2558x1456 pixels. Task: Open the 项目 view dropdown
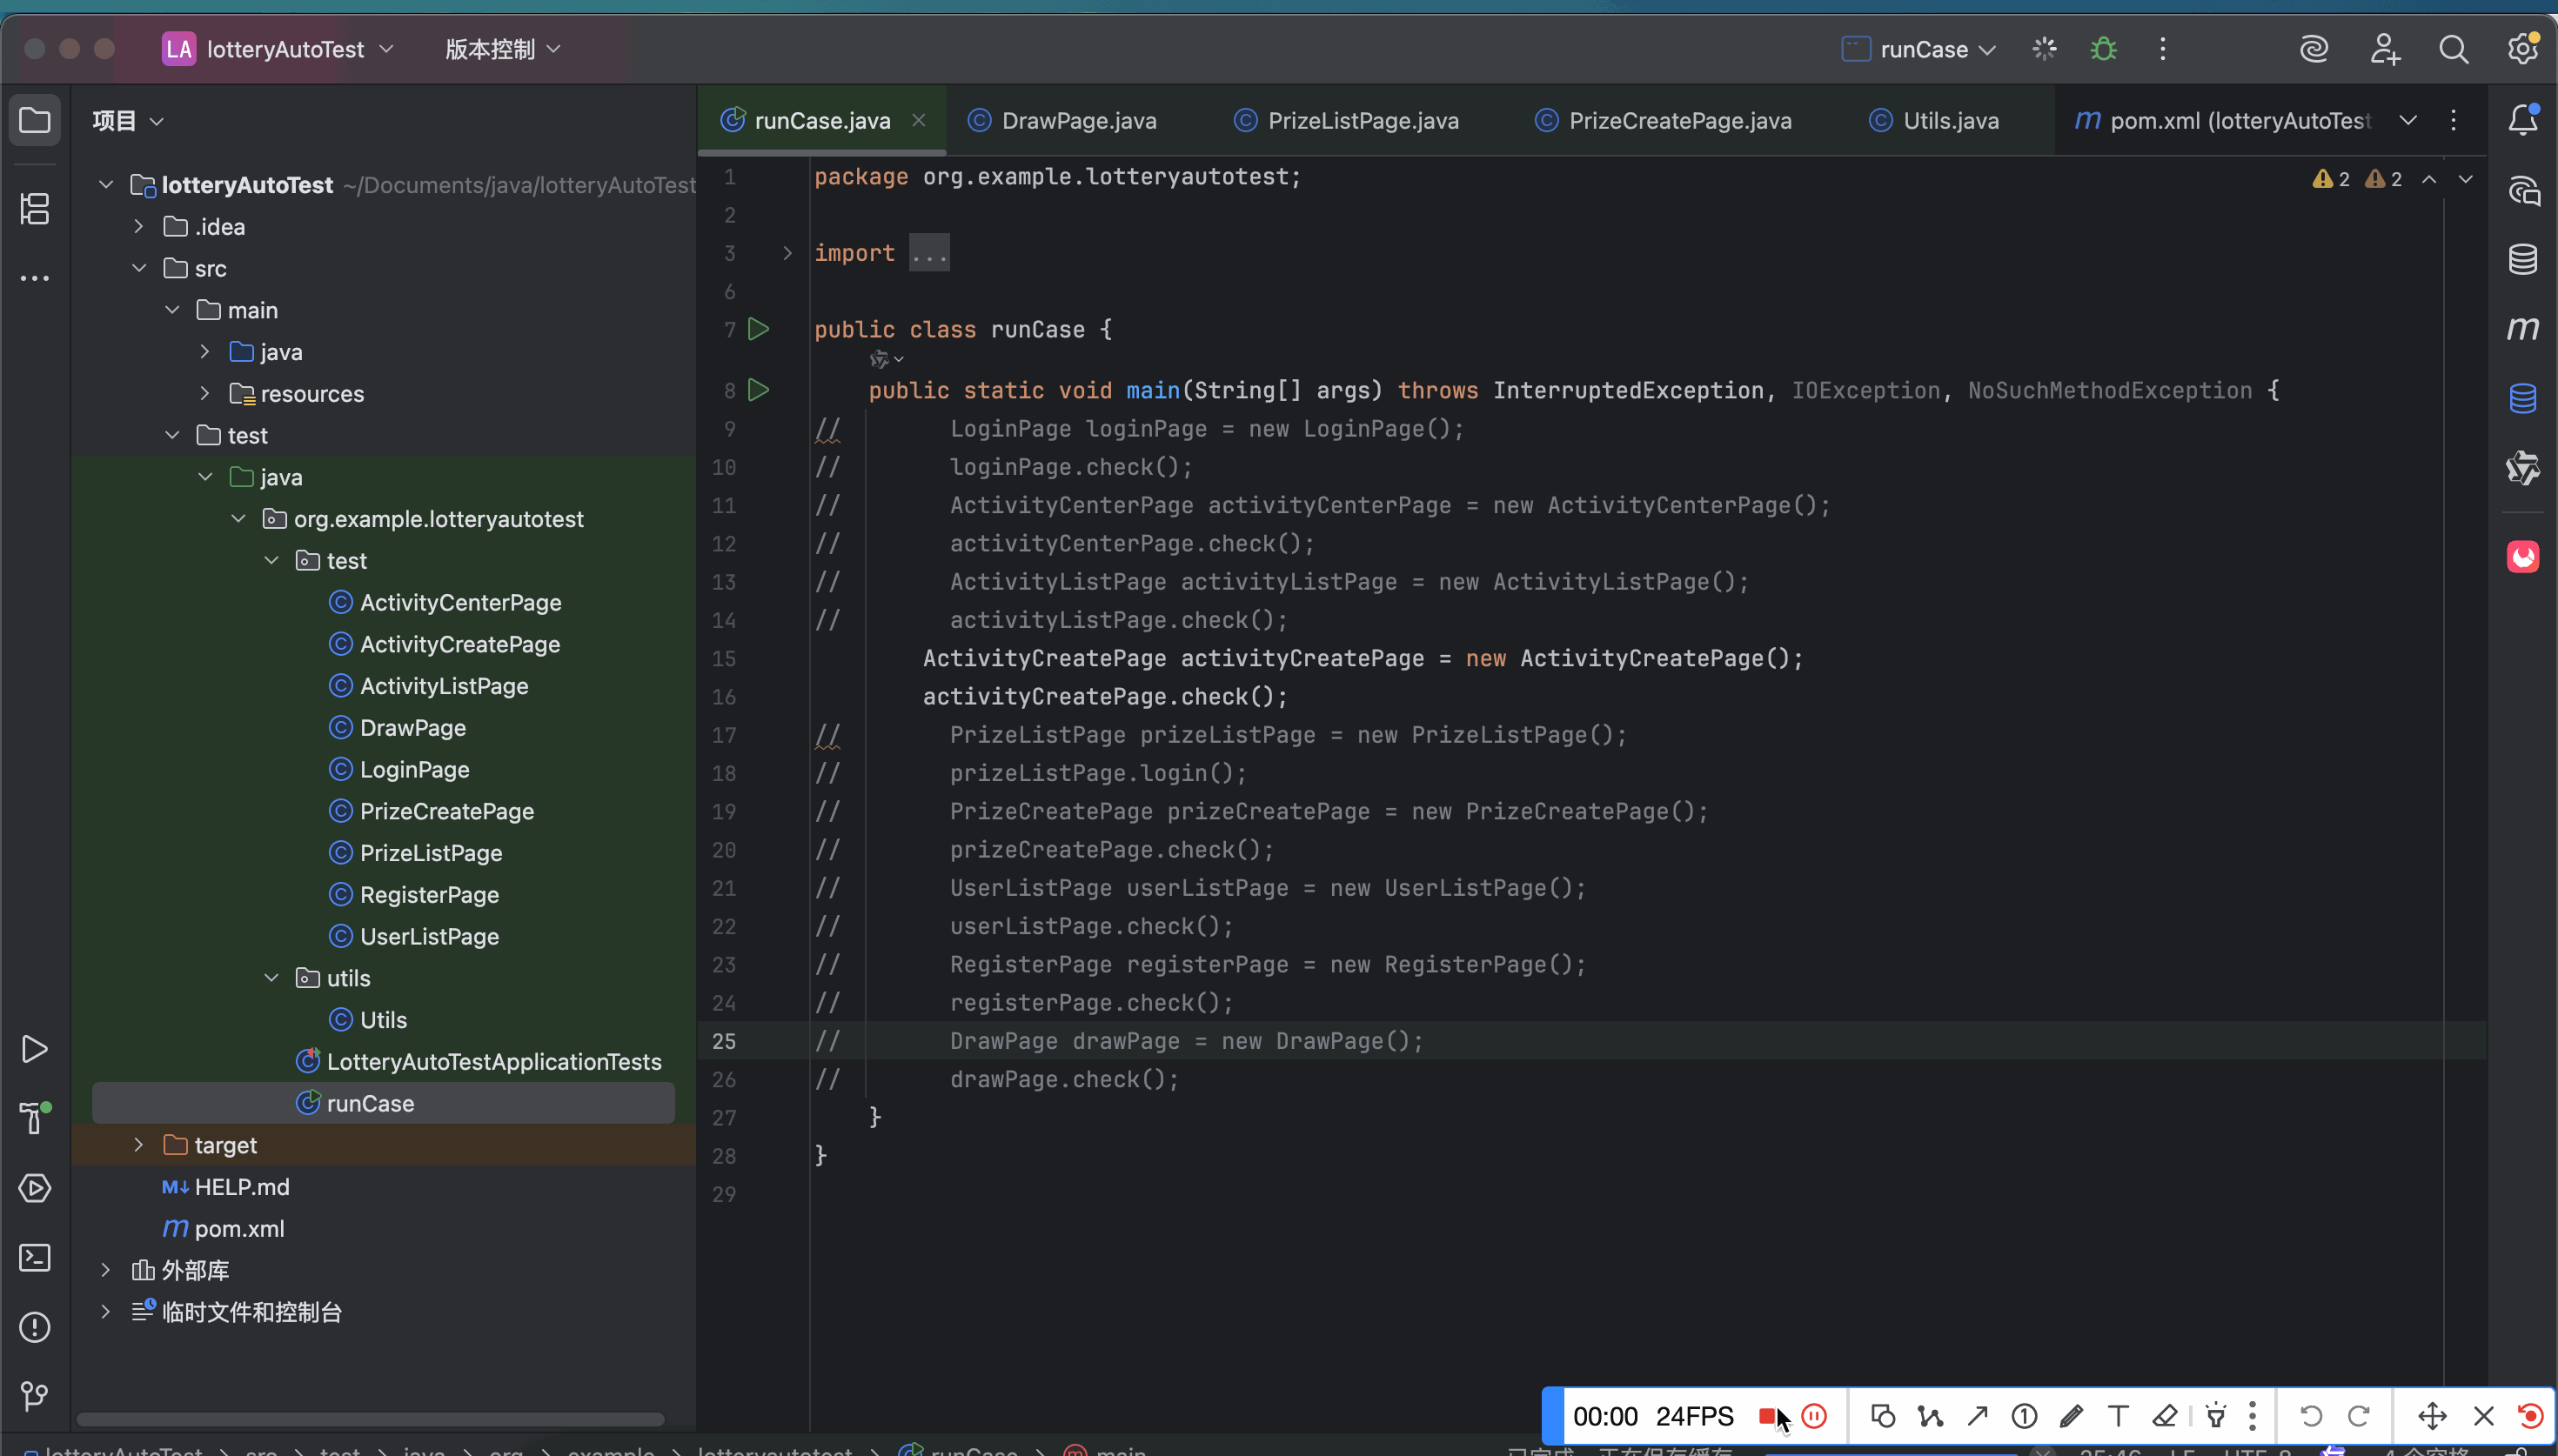pos(127,121)
